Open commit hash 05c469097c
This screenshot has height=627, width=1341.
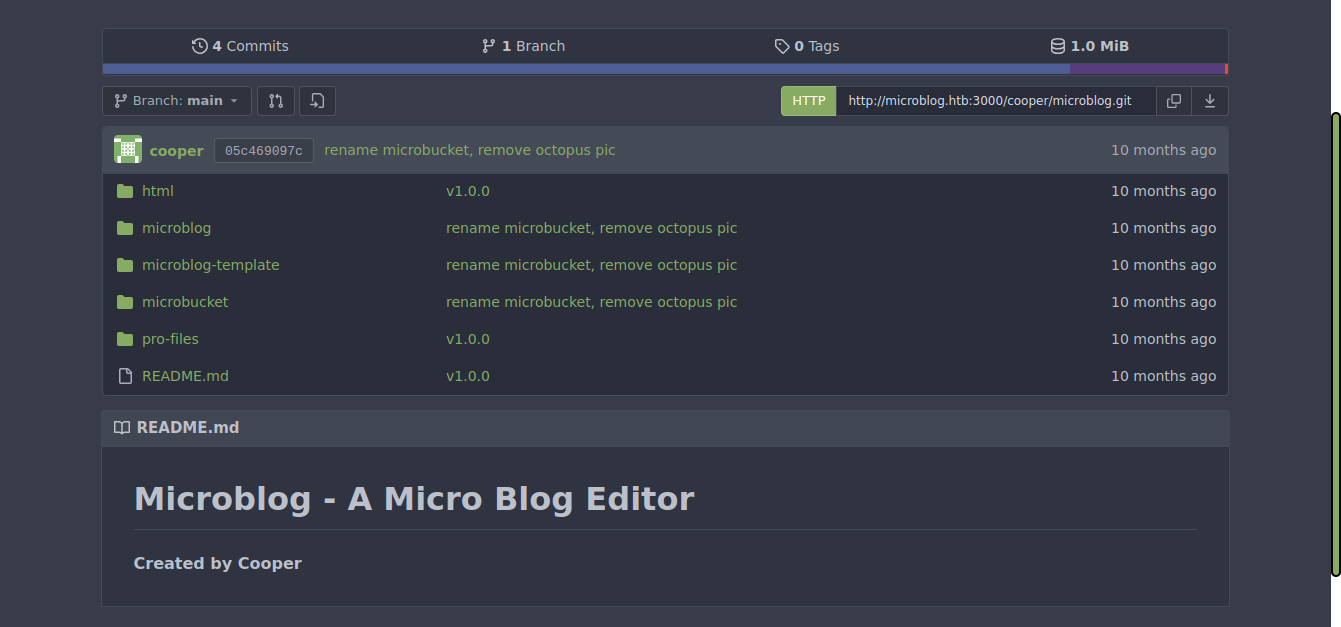coord(264,151)
